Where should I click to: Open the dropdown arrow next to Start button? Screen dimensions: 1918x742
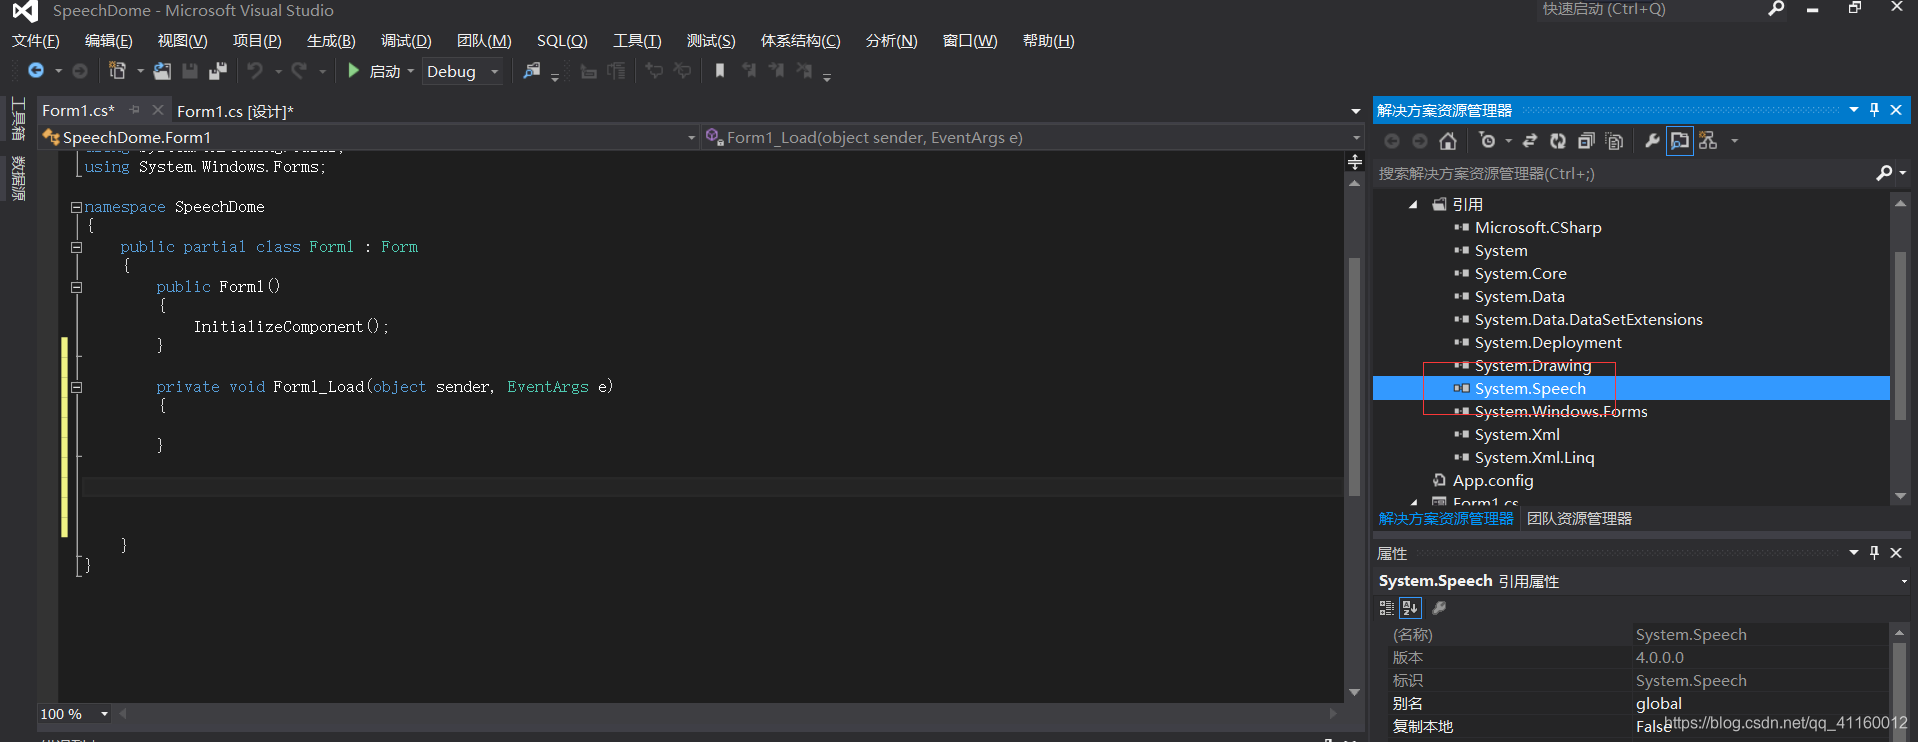411,71
